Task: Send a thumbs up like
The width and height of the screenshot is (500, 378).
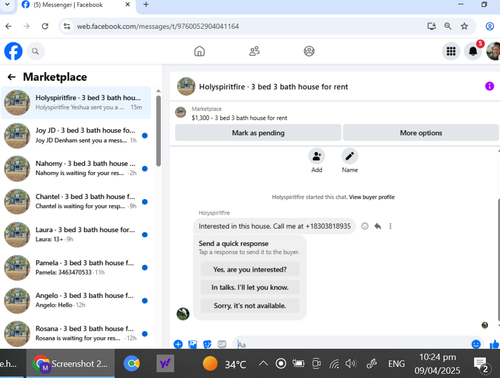Action: point(494,344)
